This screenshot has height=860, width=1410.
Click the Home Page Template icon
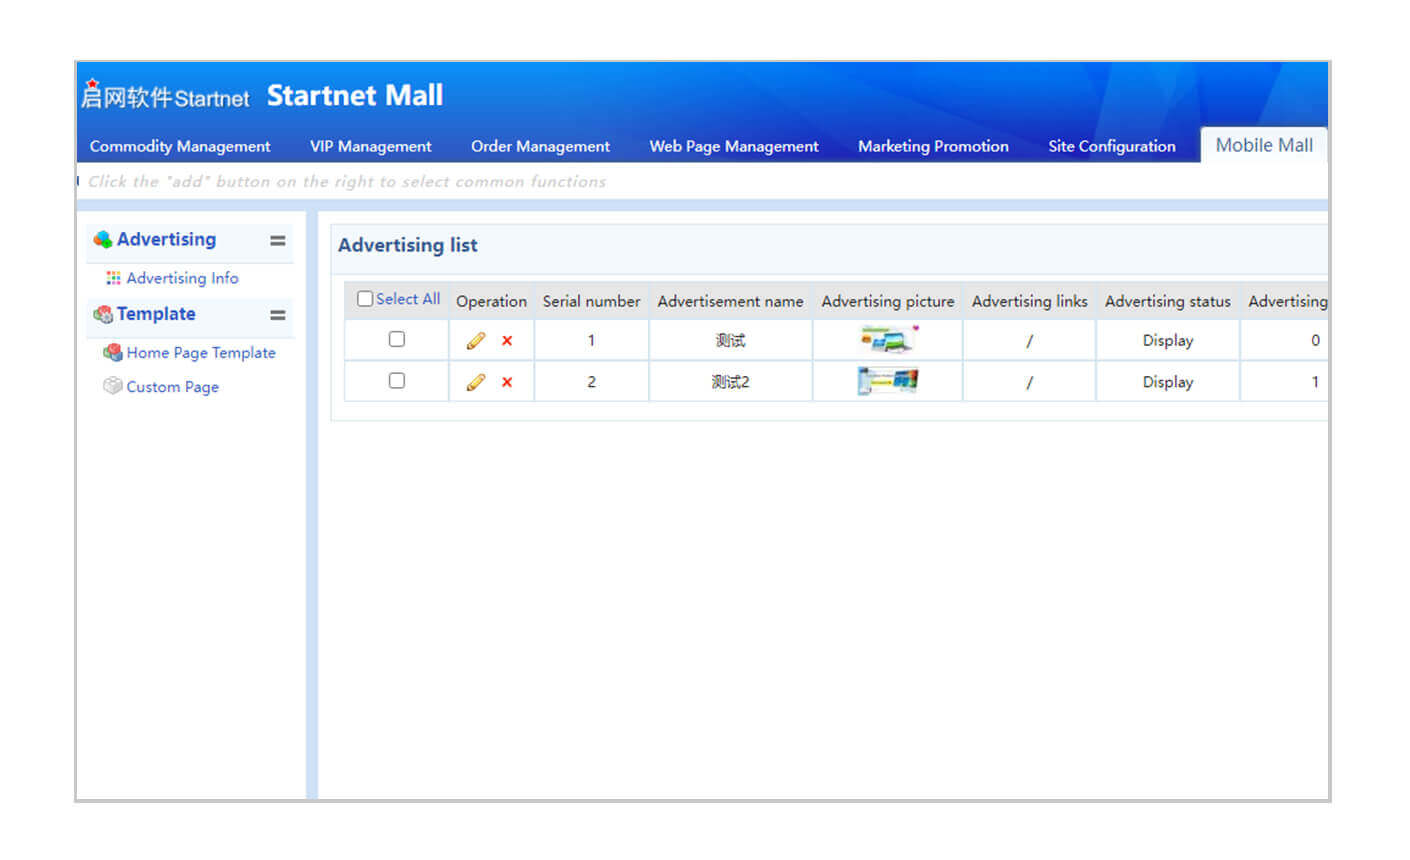point(112,352)
